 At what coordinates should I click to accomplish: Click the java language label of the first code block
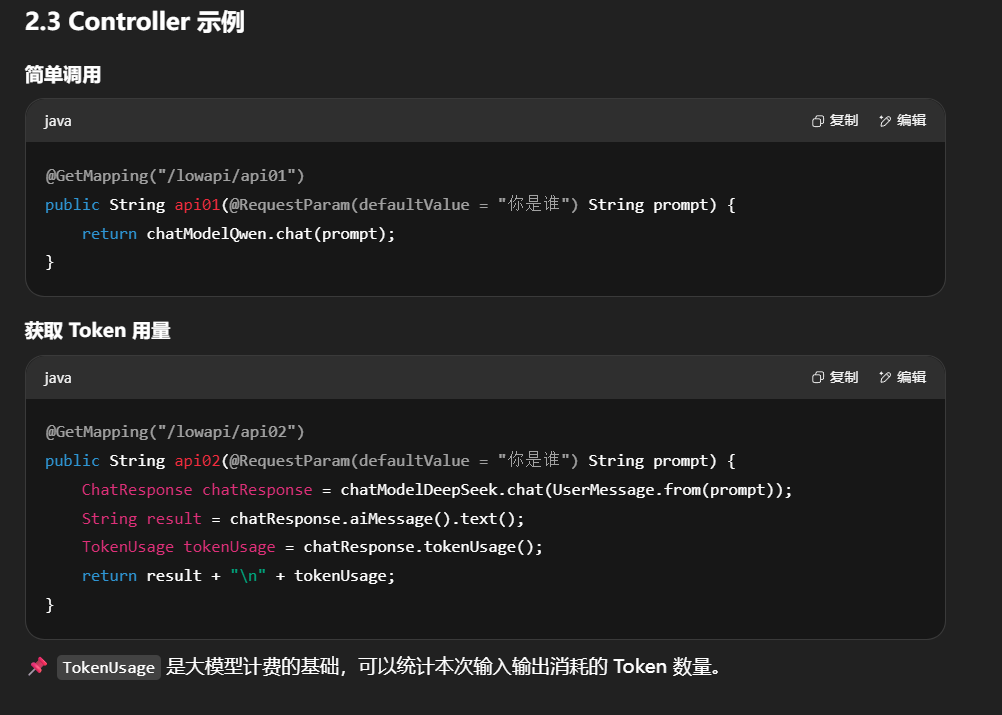[x=58, y=121]
